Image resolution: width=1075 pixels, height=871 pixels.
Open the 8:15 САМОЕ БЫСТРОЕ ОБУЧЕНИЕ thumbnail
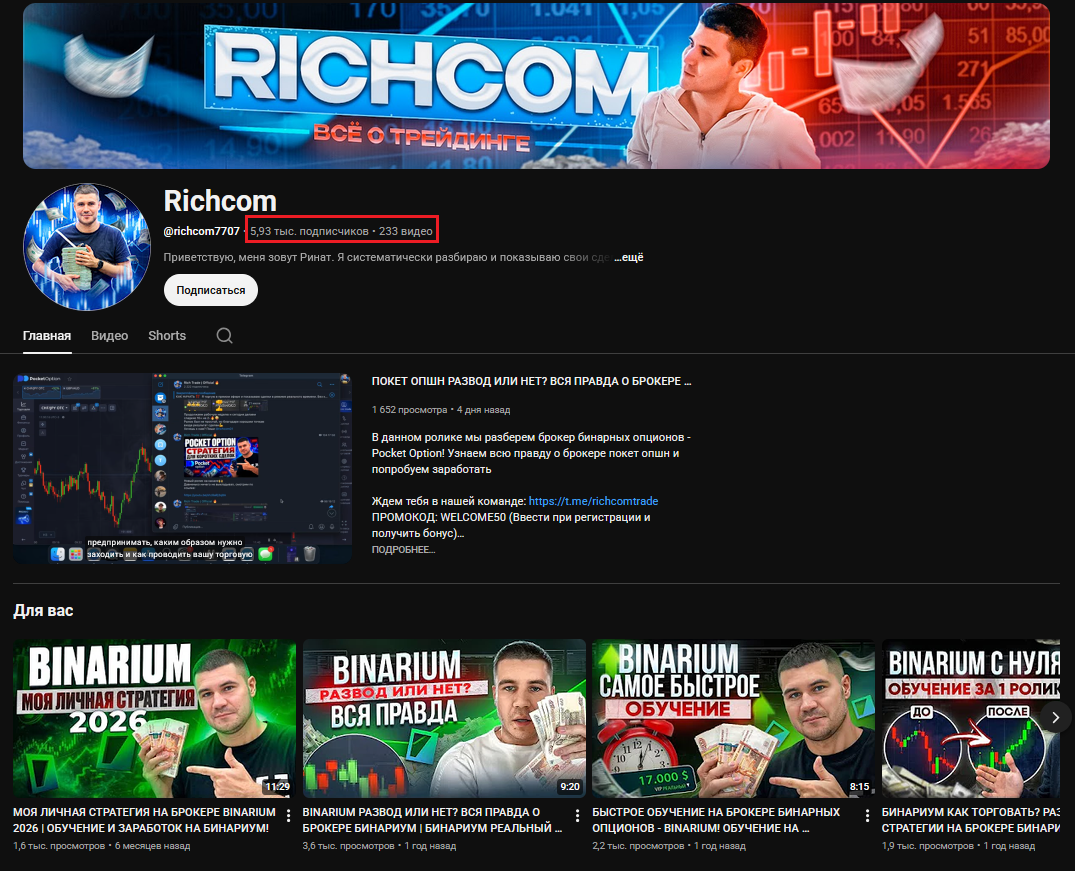(x=734, y=718)
